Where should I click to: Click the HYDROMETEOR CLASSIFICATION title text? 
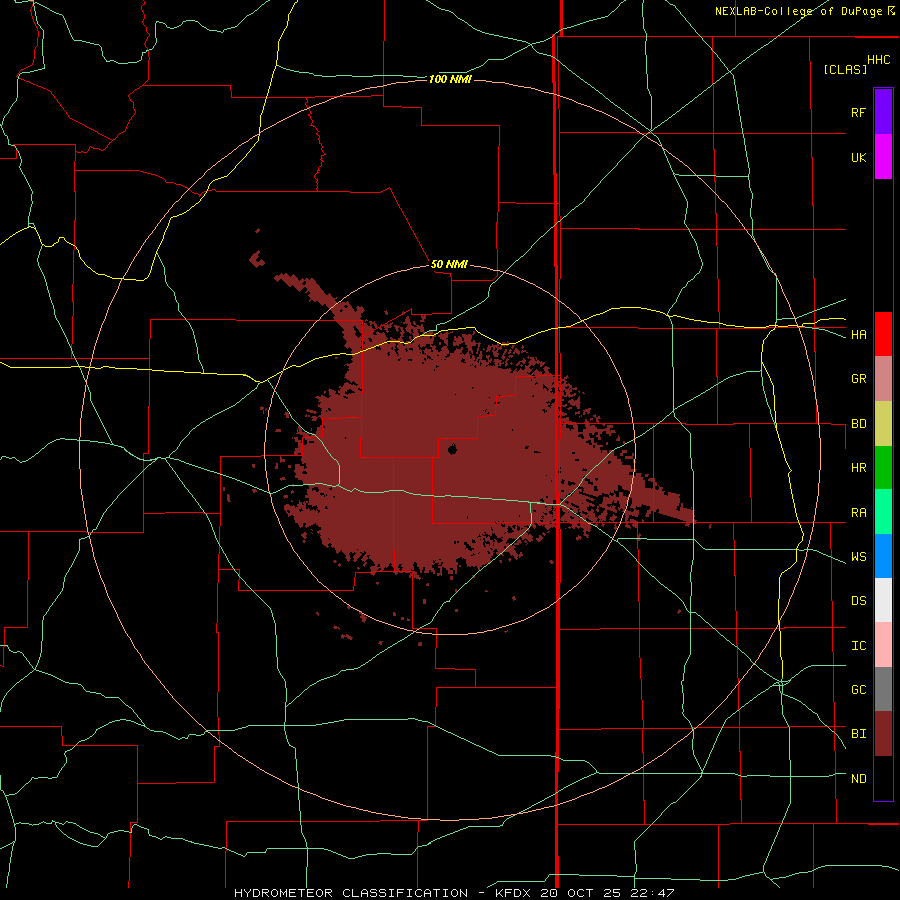click(351, 893)
